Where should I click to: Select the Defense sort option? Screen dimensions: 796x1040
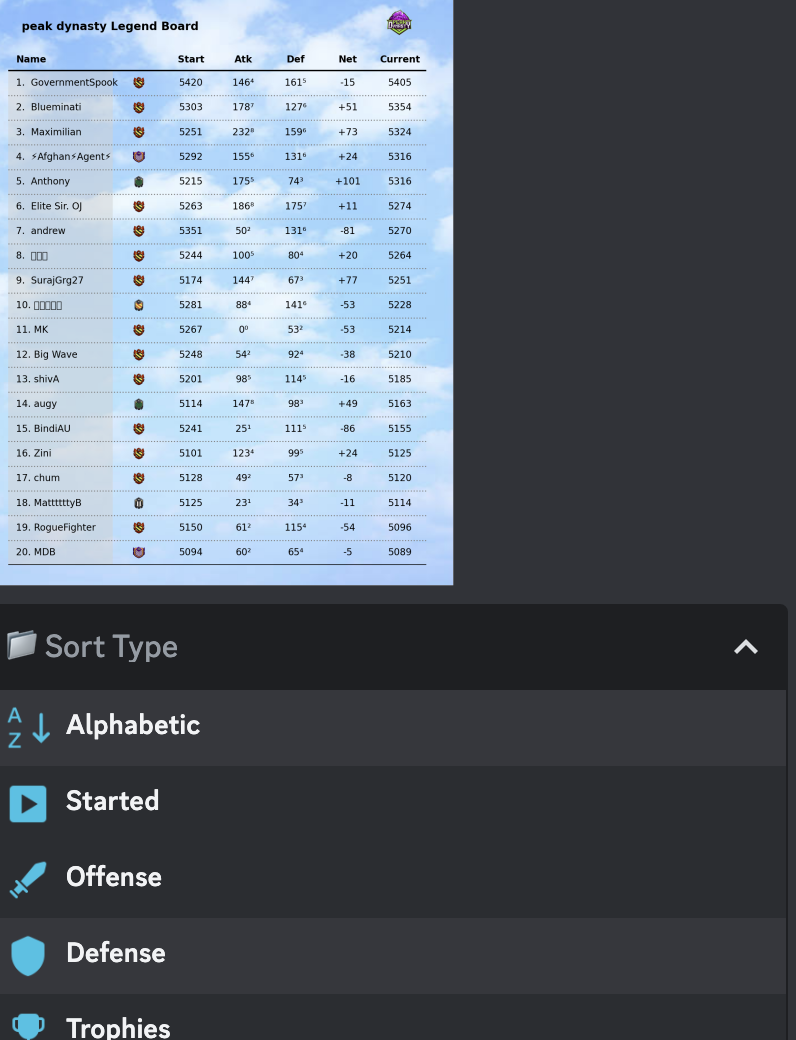pyautogui.click(x=116, y=954)
